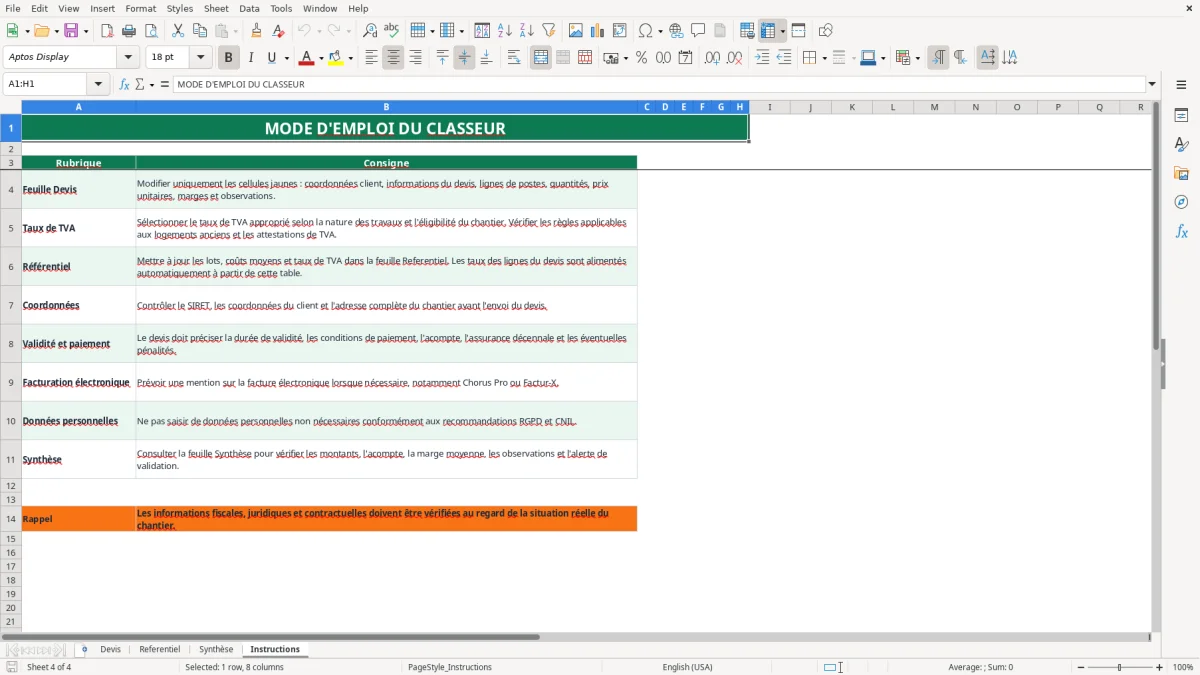This screenshot has width=1200, height=675.
Task: Open the Freeze Rows and Columns dropdown
Action: [x=782, y=31]
